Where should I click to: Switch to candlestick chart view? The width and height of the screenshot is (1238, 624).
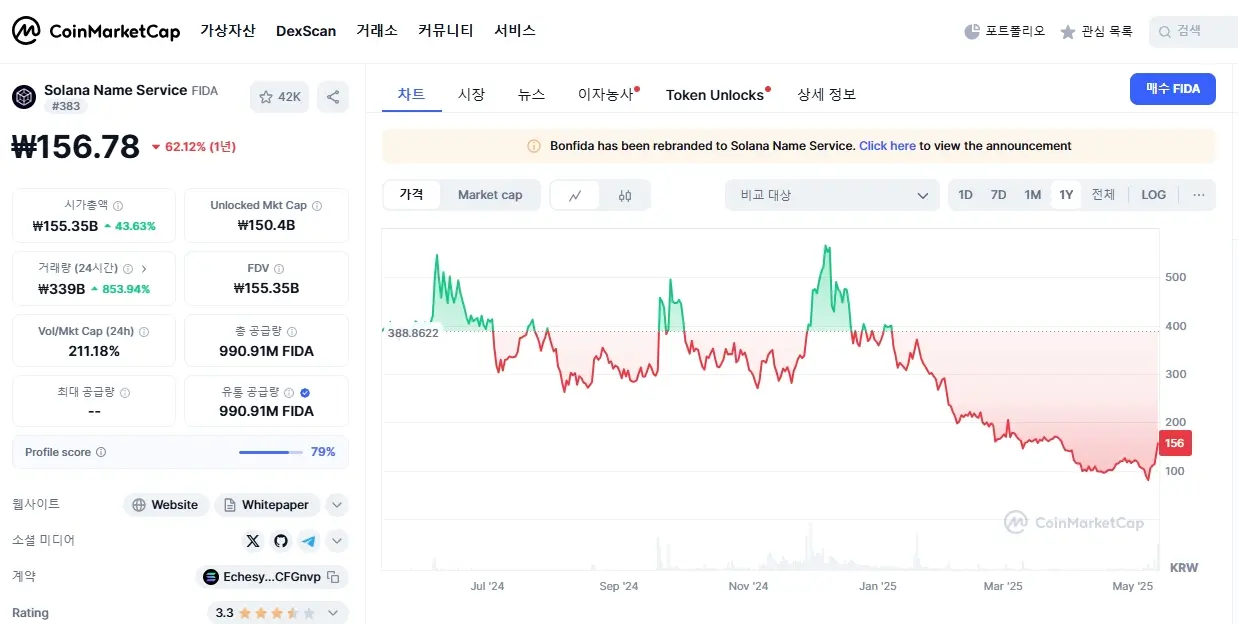click(x=625, y=195)
